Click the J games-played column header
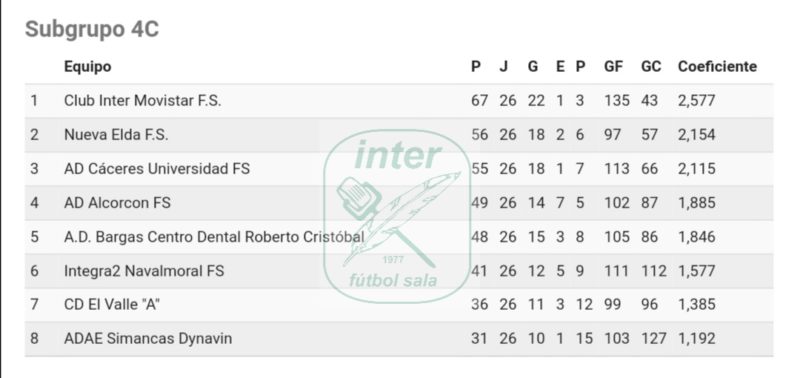The width and height of the screenshot is (800, 378). [x=504, y=66]
